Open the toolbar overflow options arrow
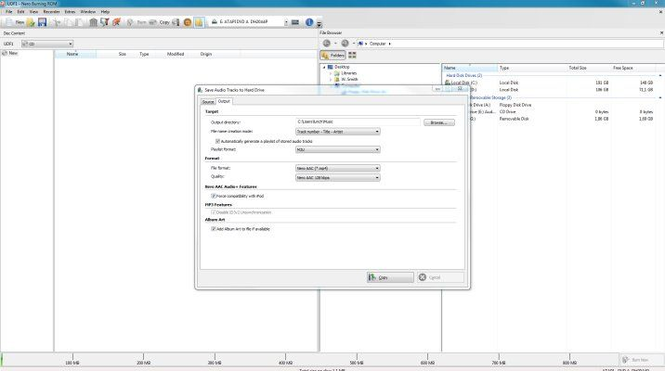 pyautogui.click(x=319, y=24)
